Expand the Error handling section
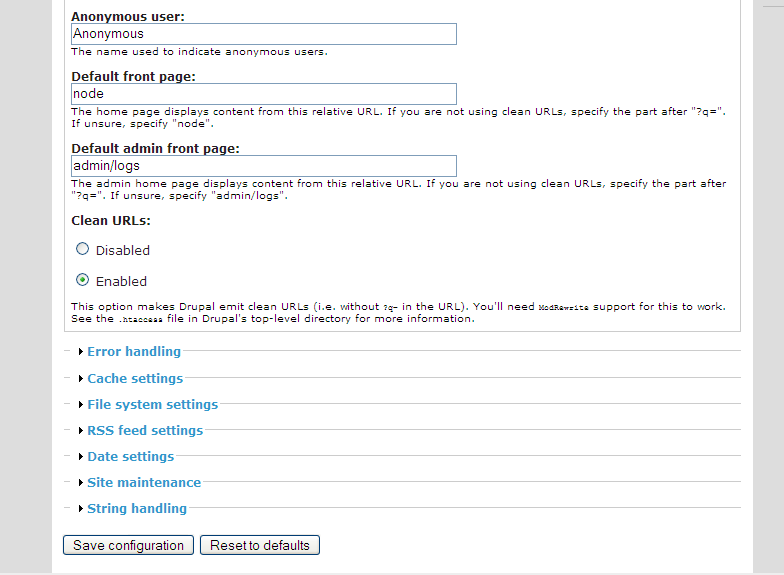784x575 pixels. (x=134, y=352)
